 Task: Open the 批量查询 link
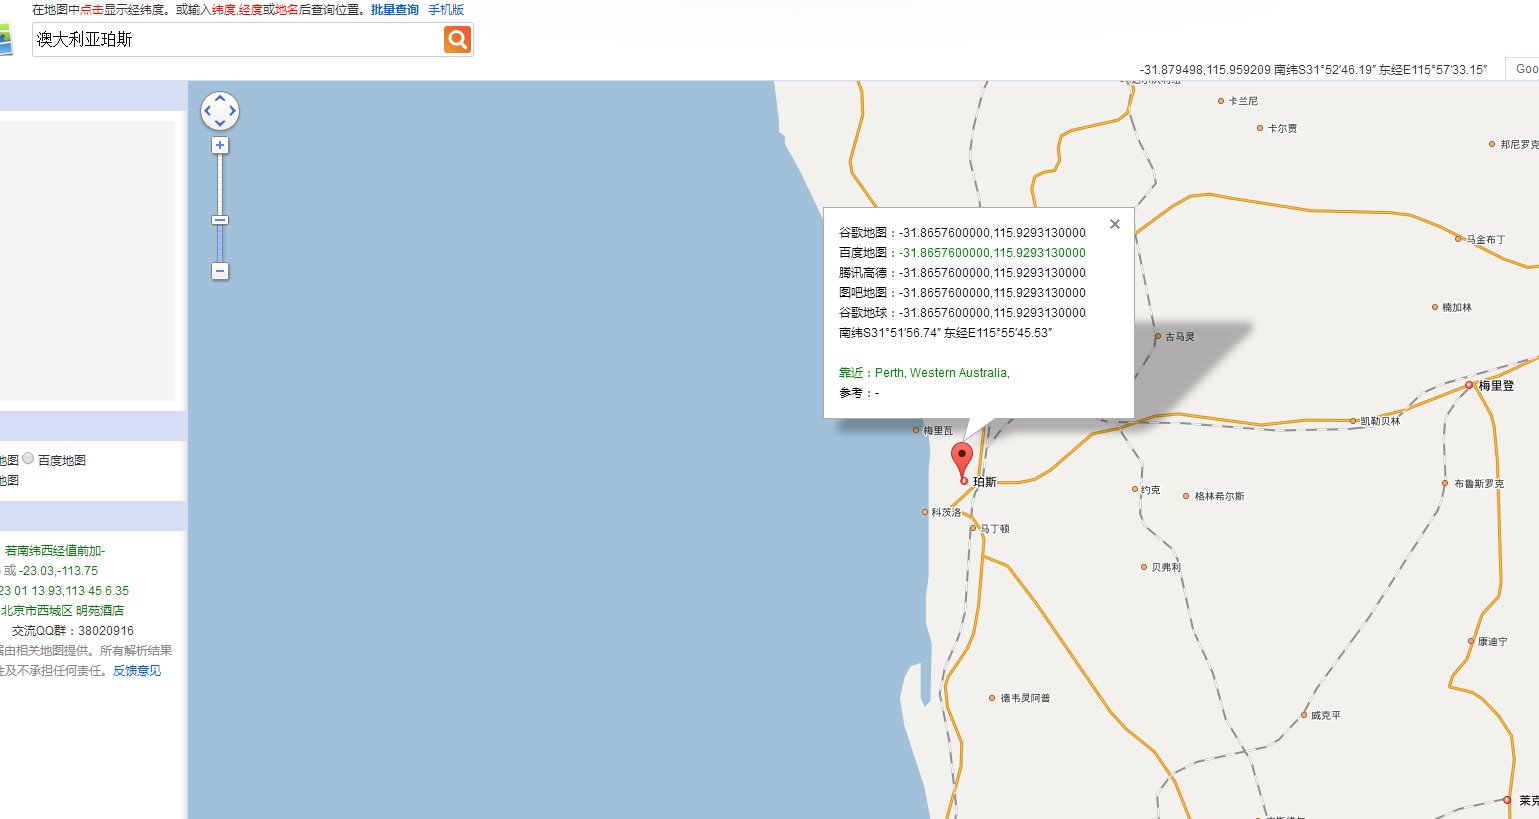[395, 10]
